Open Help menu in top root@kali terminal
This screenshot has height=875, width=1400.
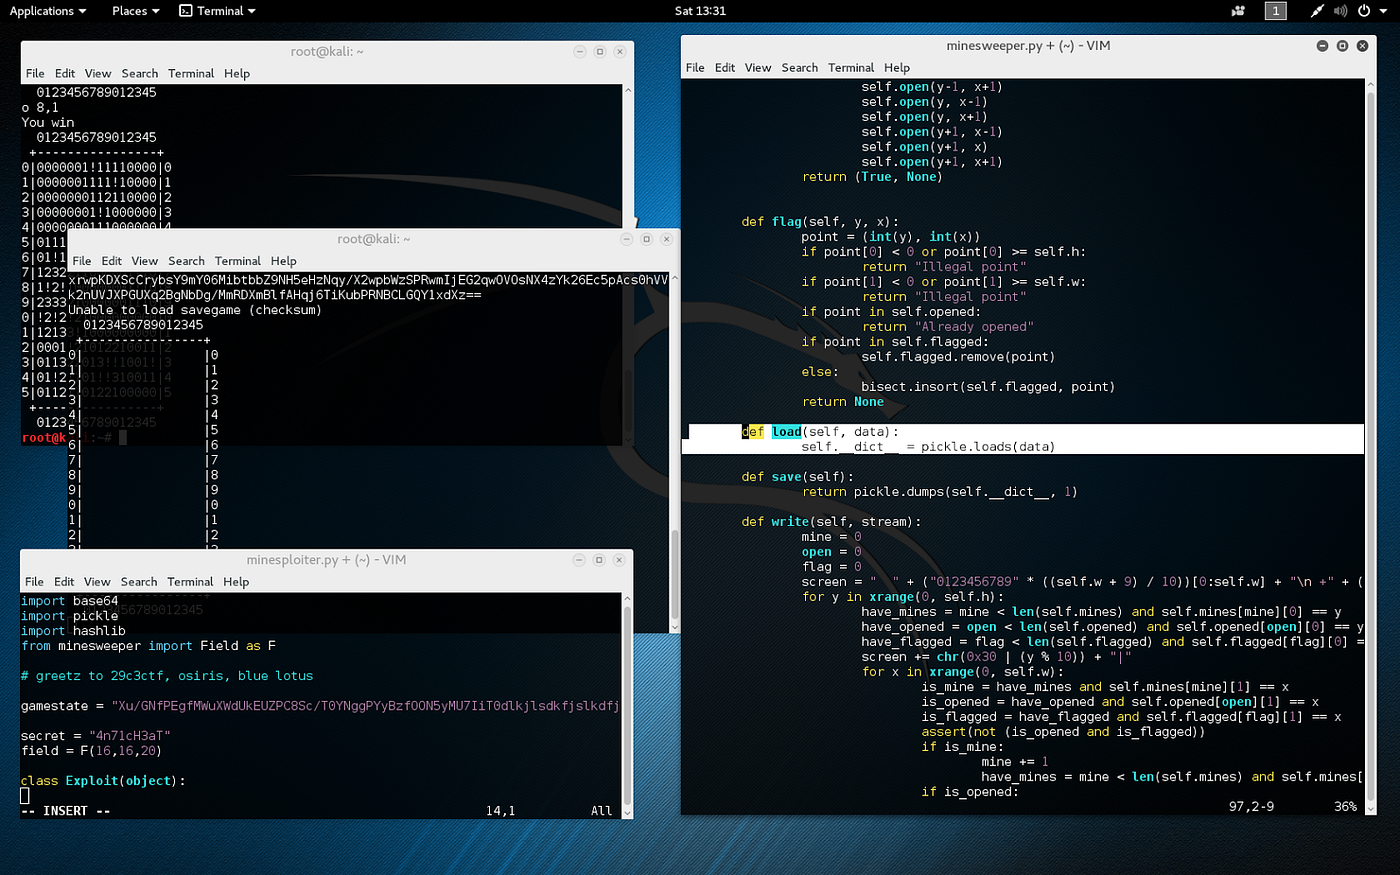pos(237,74)
